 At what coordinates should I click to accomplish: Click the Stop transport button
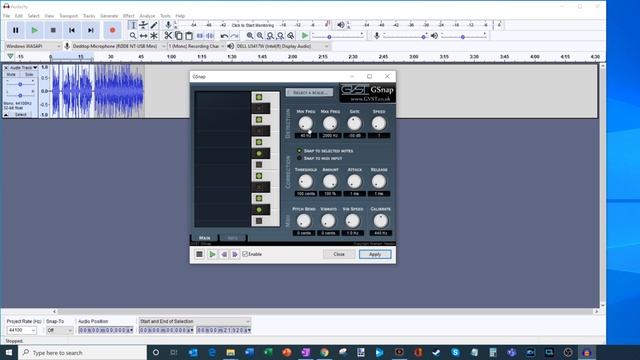[53, 30]
